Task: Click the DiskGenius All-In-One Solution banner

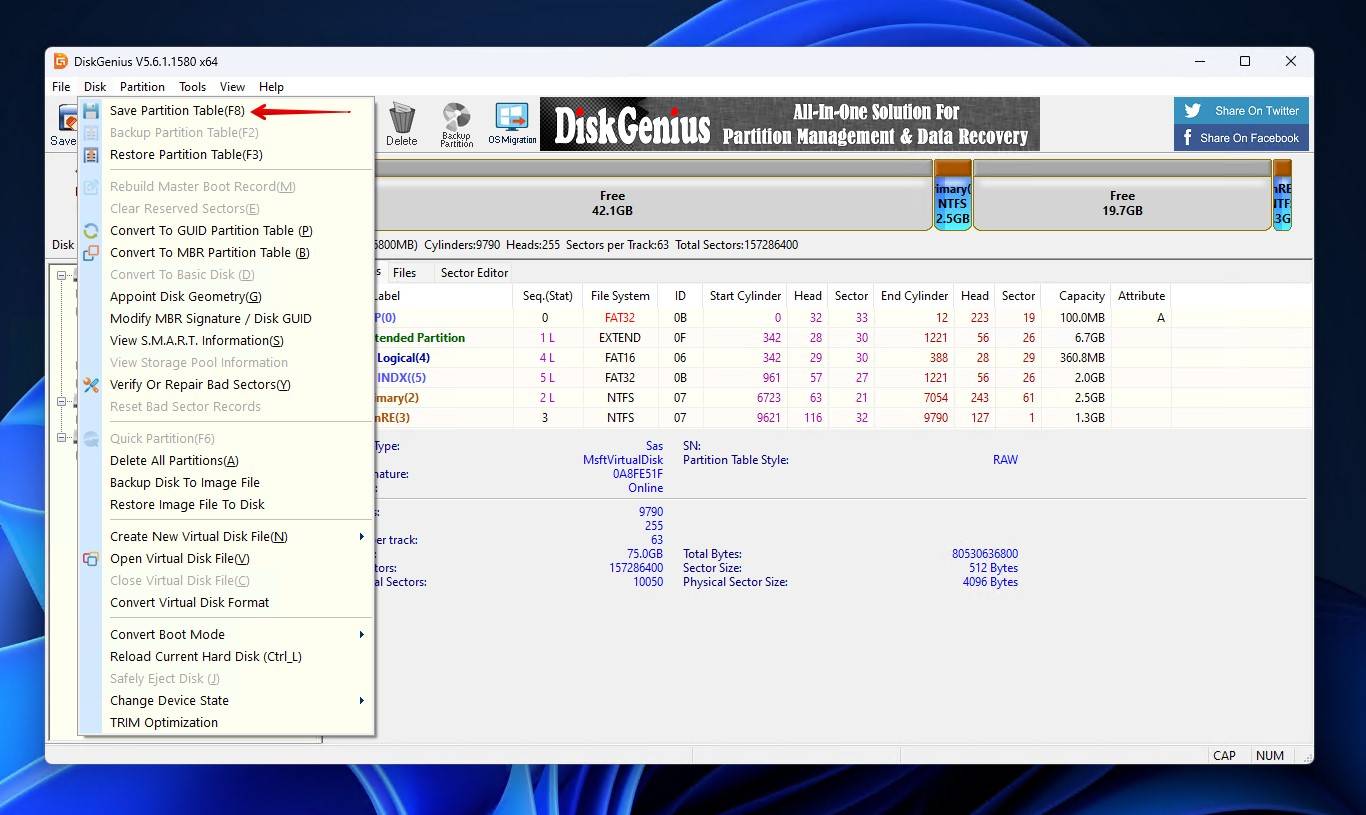Action: 790,124
